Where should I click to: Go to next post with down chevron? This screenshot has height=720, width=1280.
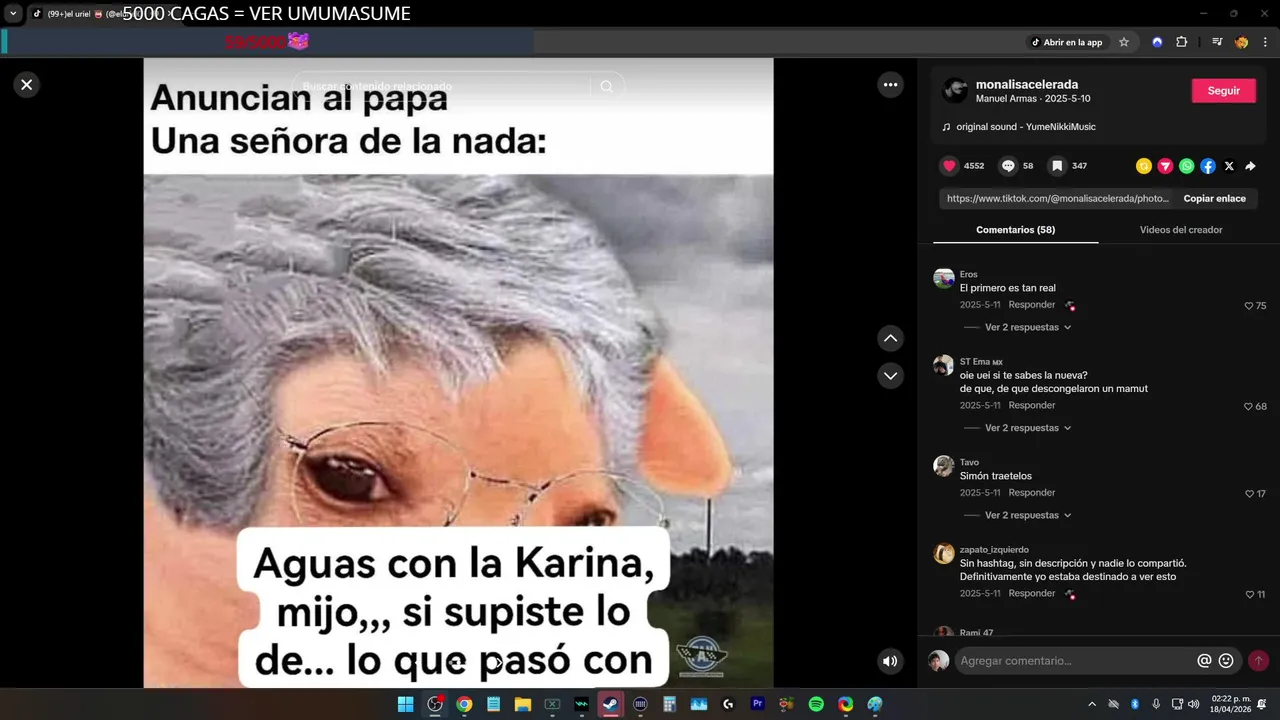pos(890,375)
